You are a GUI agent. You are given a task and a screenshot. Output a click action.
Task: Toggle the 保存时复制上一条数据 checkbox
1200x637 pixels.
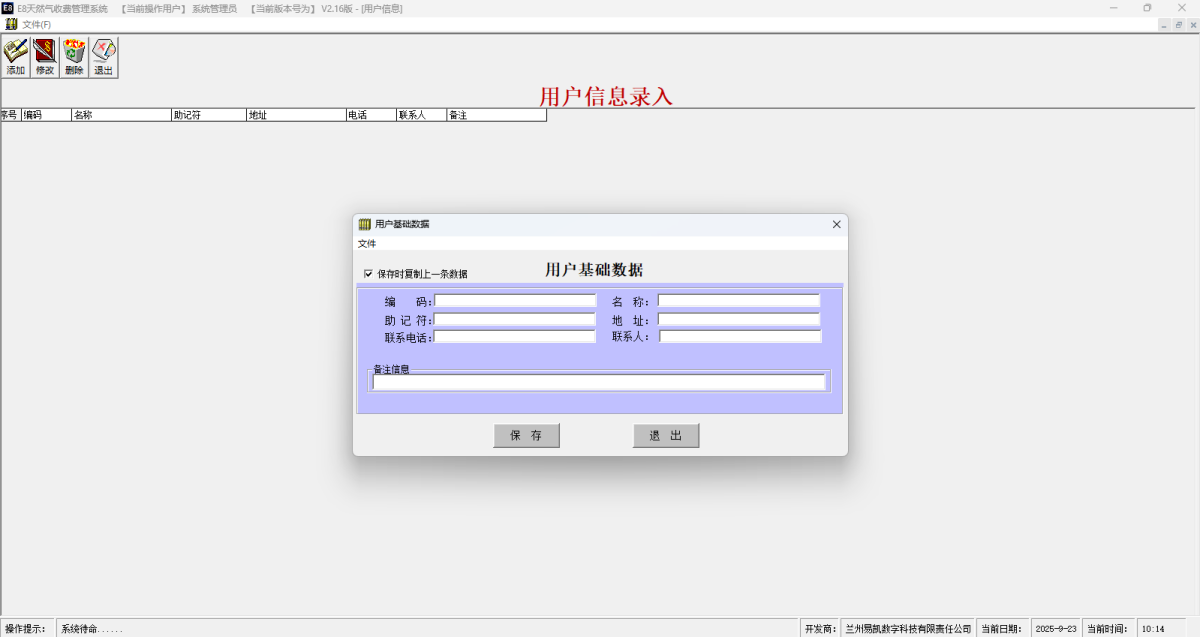click(x=368, y=273)
